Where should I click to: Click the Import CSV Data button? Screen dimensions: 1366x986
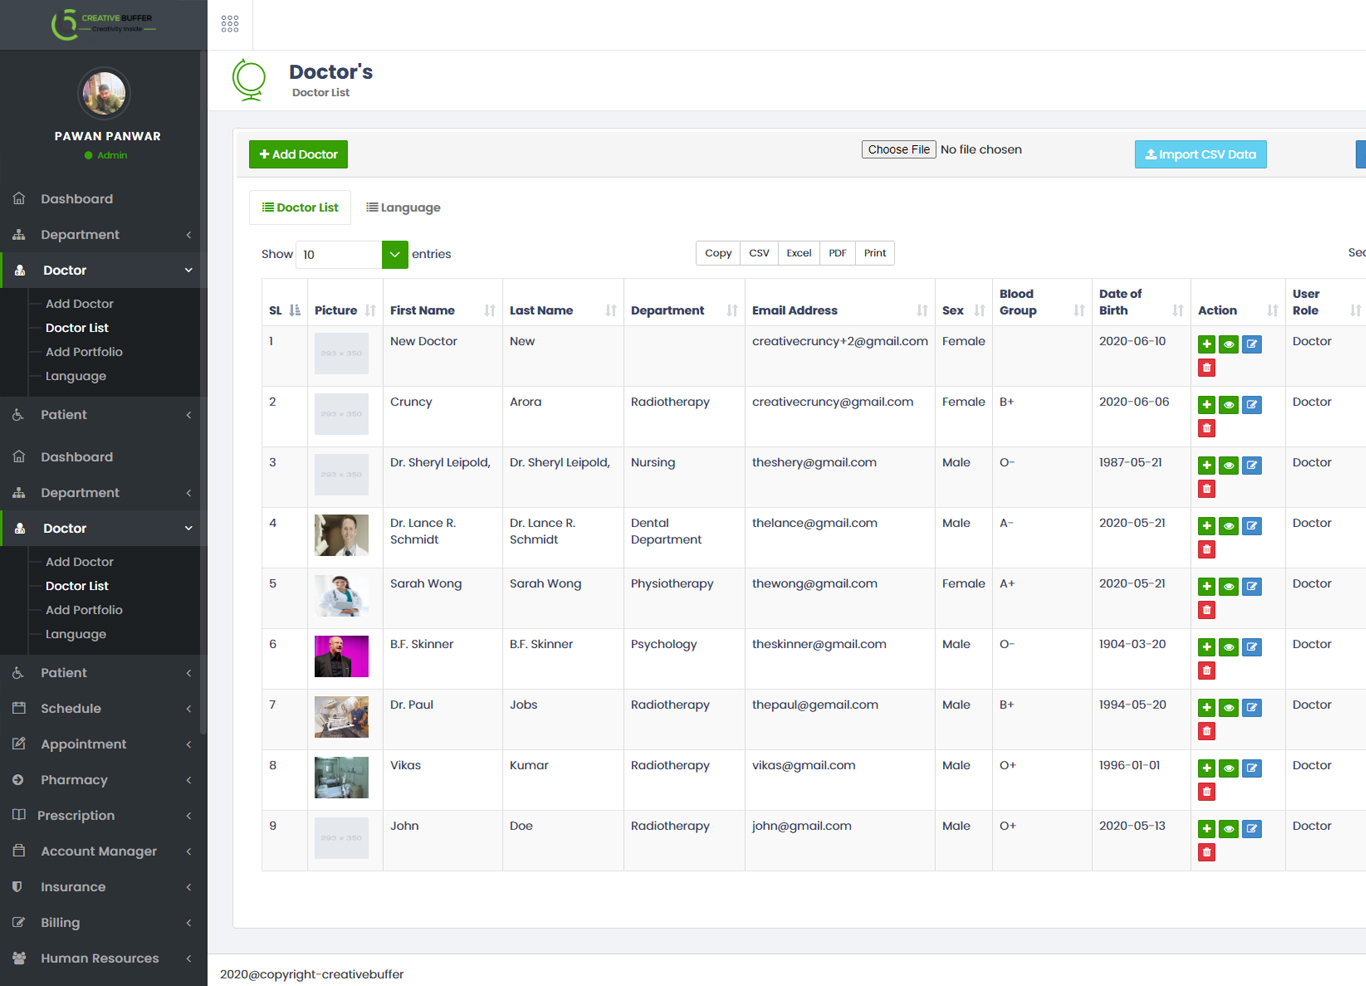(1200, 154)
